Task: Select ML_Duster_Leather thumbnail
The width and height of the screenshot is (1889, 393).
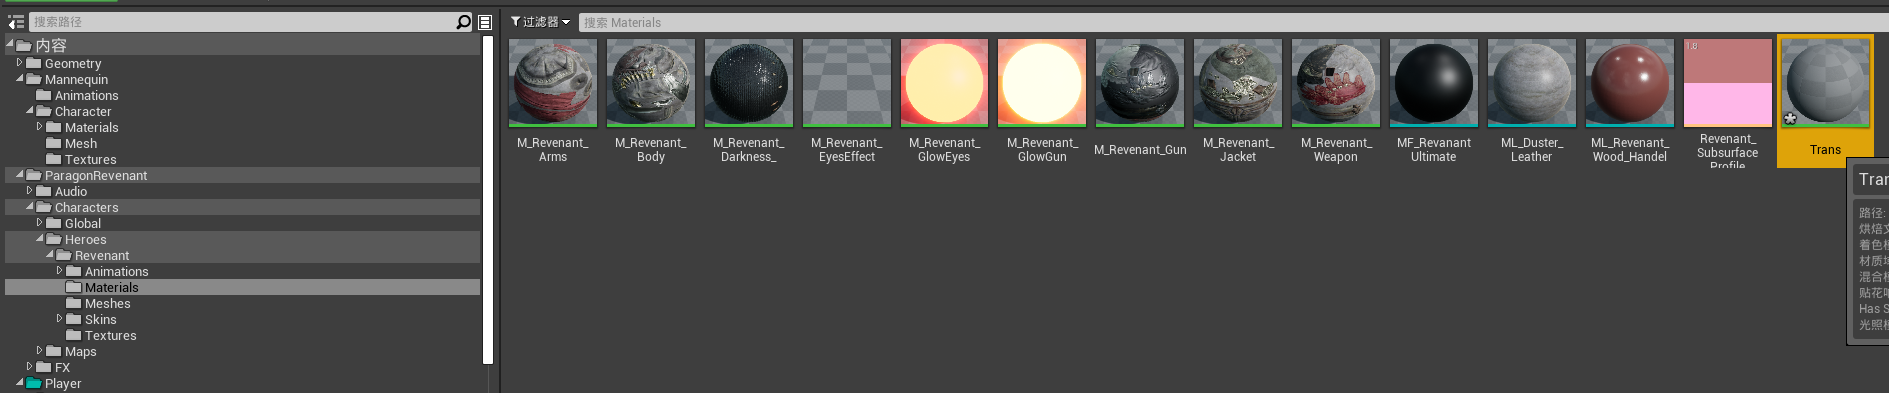Action: 1532,83
